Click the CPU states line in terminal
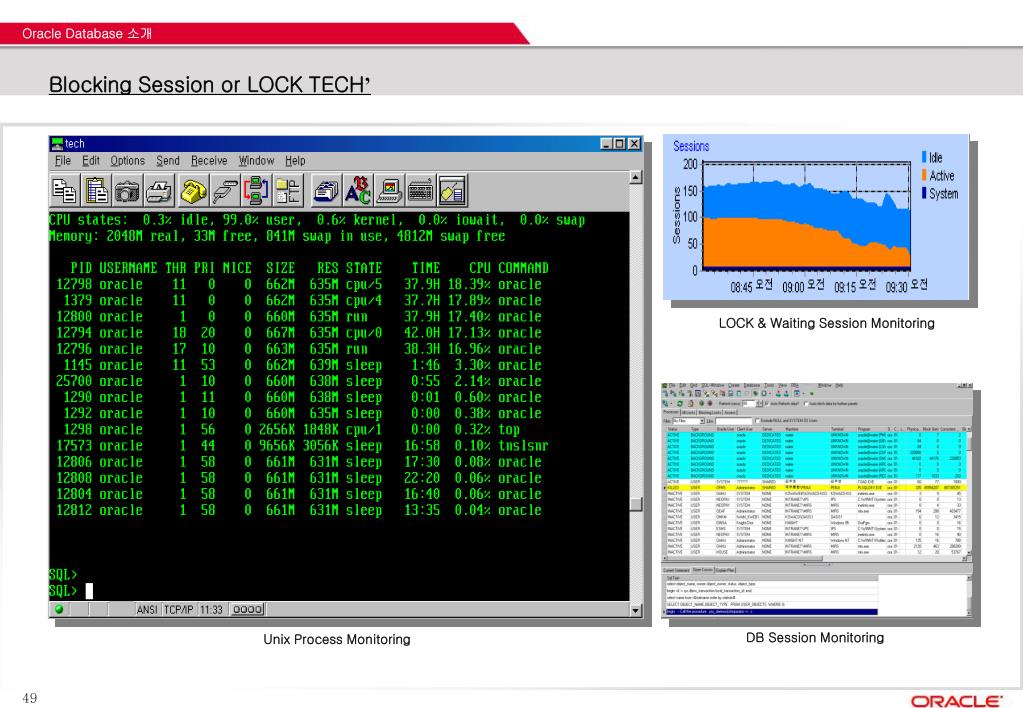 pos(317,220)
